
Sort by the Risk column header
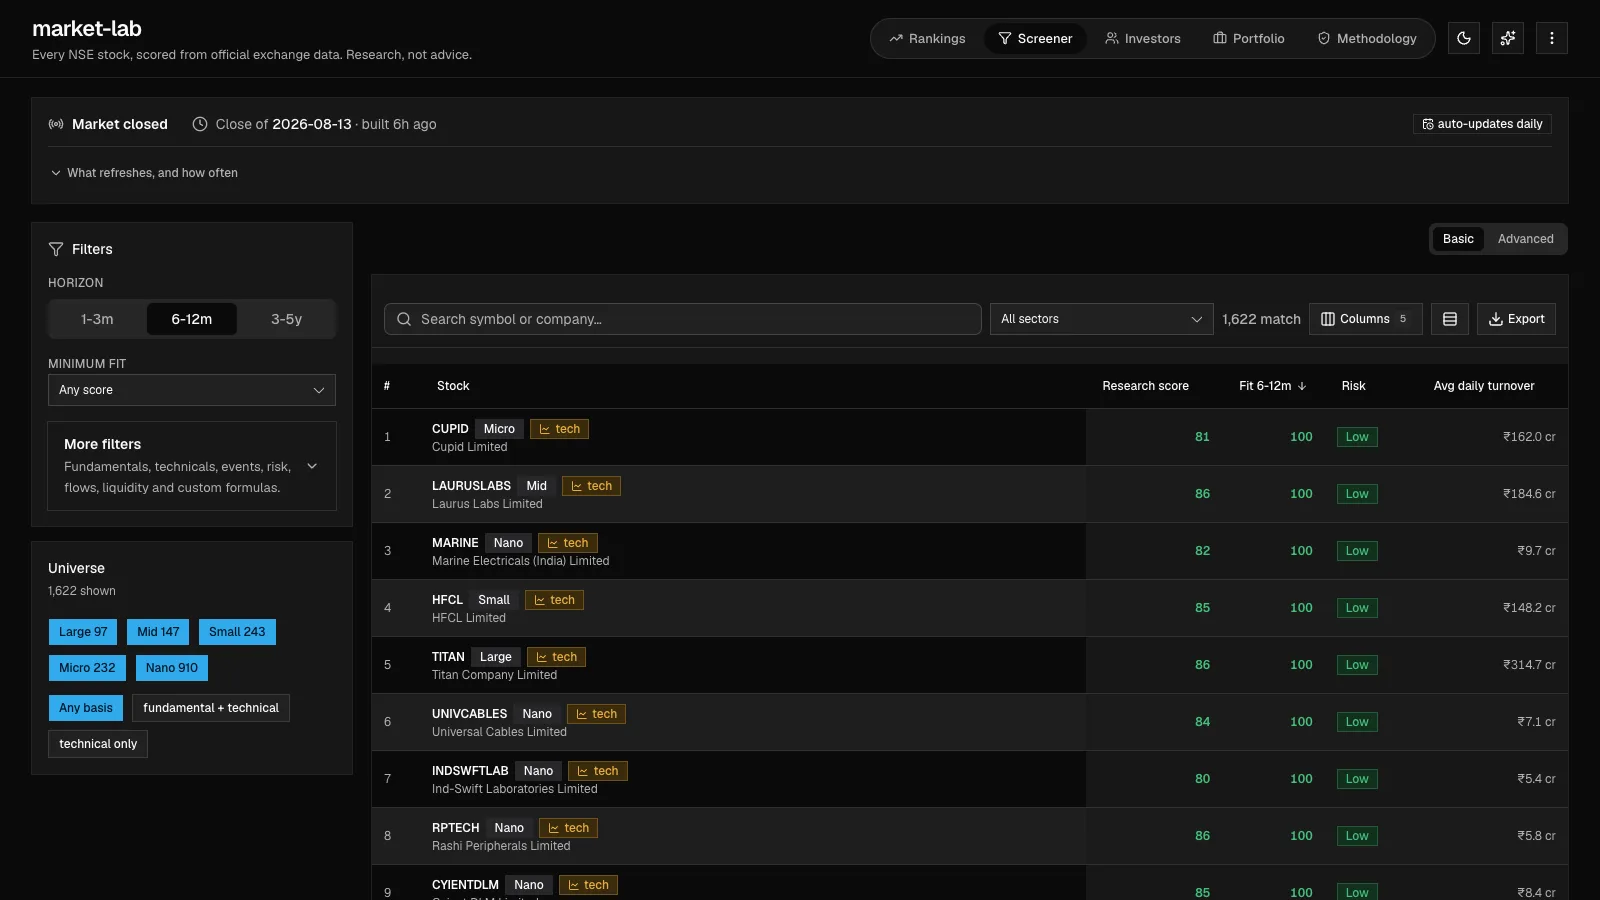pos(1353,386)
